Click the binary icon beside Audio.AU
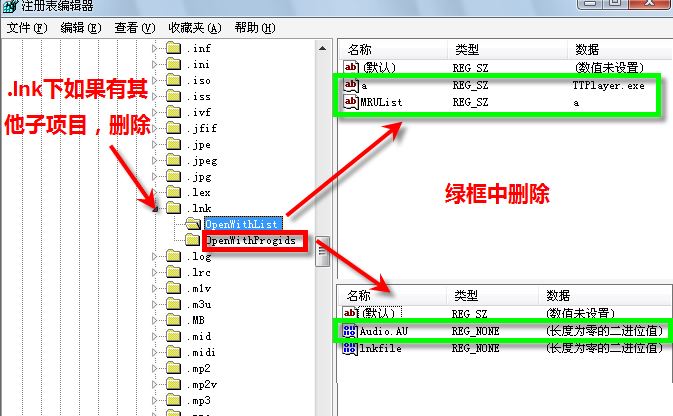Screen dimensions: 673x416 click(x=350, y=331)
